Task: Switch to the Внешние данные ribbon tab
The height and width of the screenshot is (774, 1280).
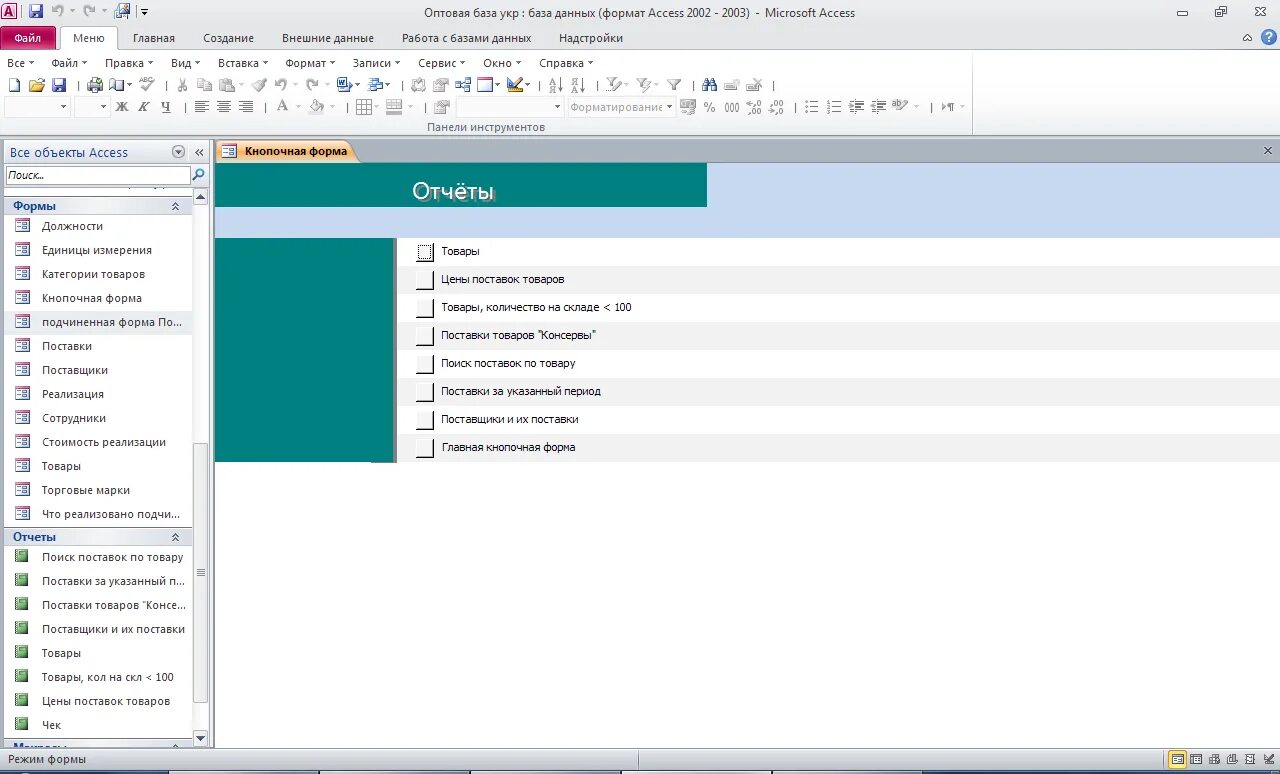Action: coord(328,38)
